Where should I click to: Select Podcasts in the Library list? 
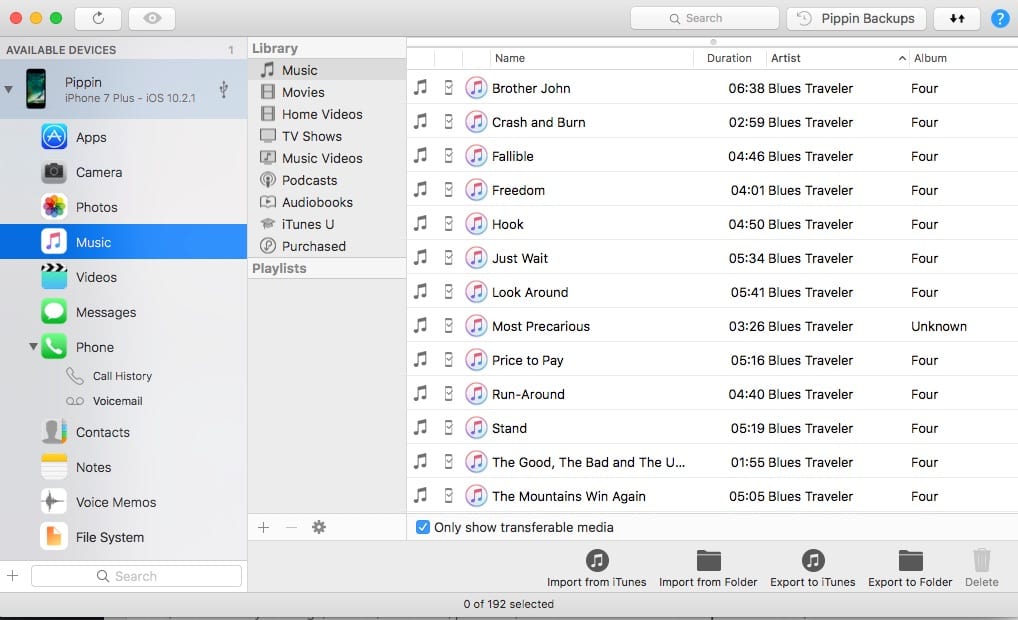[327, 180]
